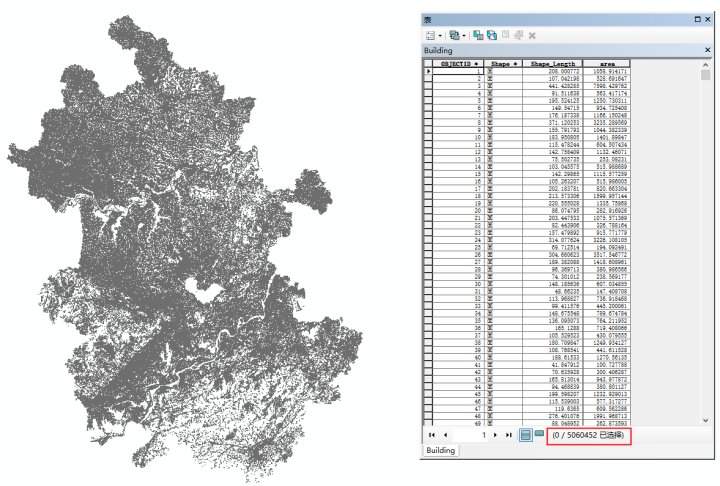Click the Zoom To Selected icon
720x486 pixels.
[518, 35]
